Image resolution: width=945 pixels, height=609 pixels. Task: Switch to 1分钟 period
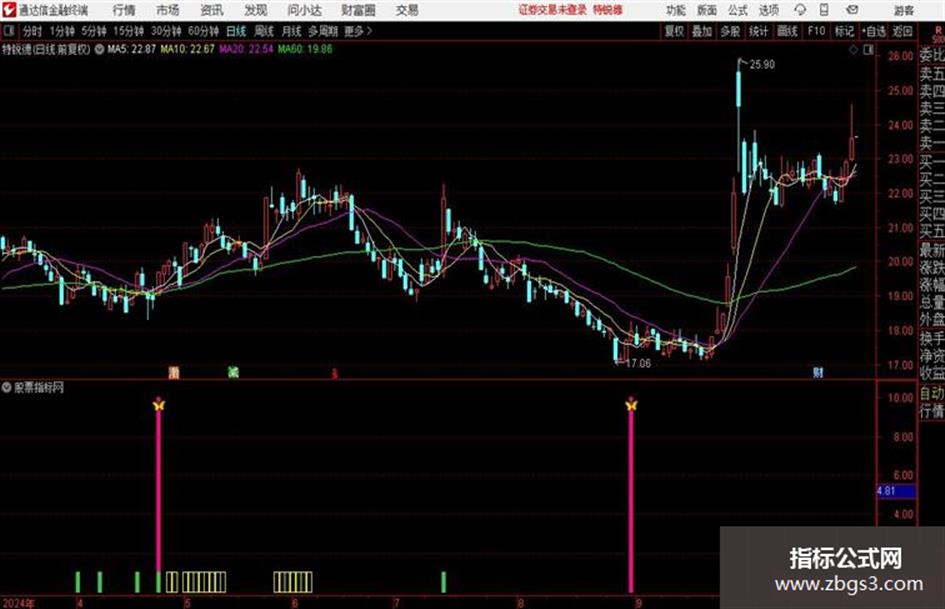tap(62, 31)
